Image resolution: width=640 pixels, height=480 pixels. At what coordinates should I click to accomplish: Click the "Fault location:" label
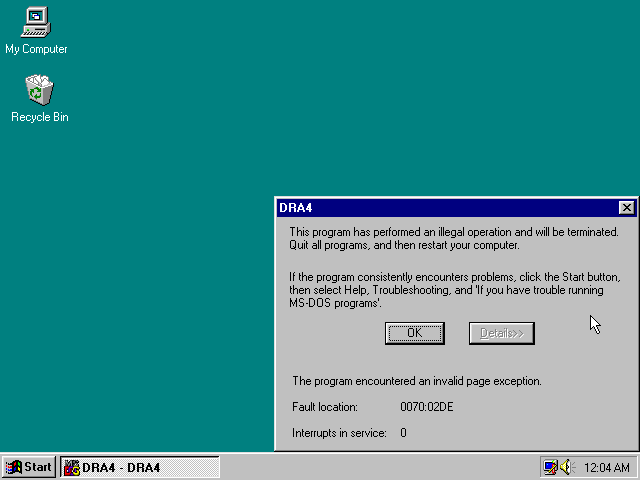[x=325, y=407]
